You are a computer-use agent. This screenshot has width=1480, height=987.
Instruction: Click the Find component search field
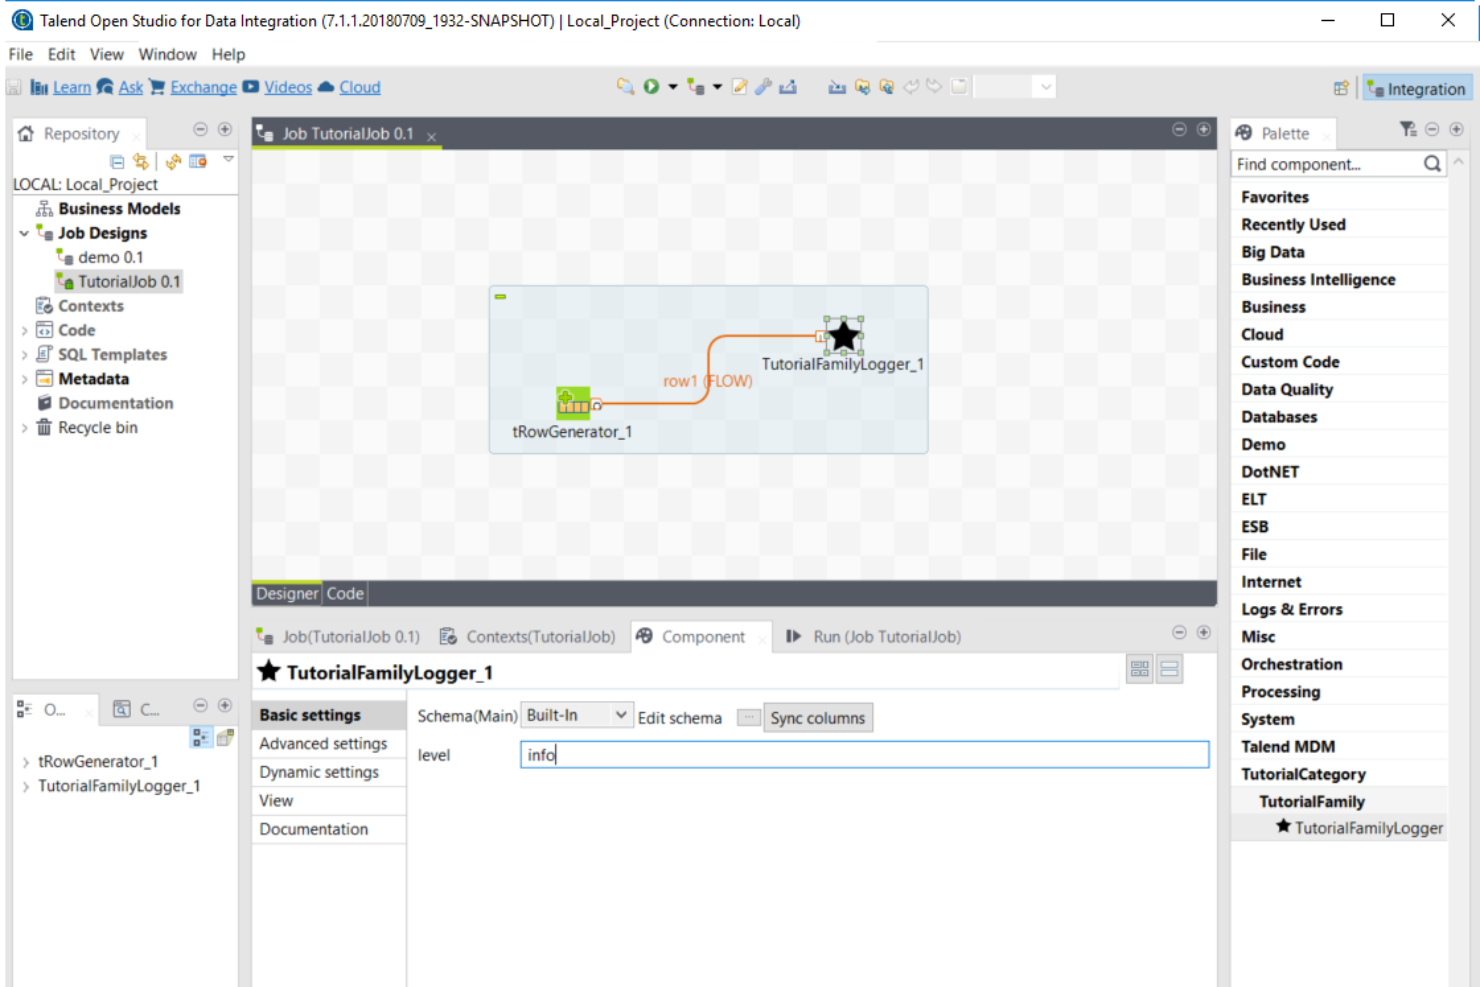tap(1326, 164)
